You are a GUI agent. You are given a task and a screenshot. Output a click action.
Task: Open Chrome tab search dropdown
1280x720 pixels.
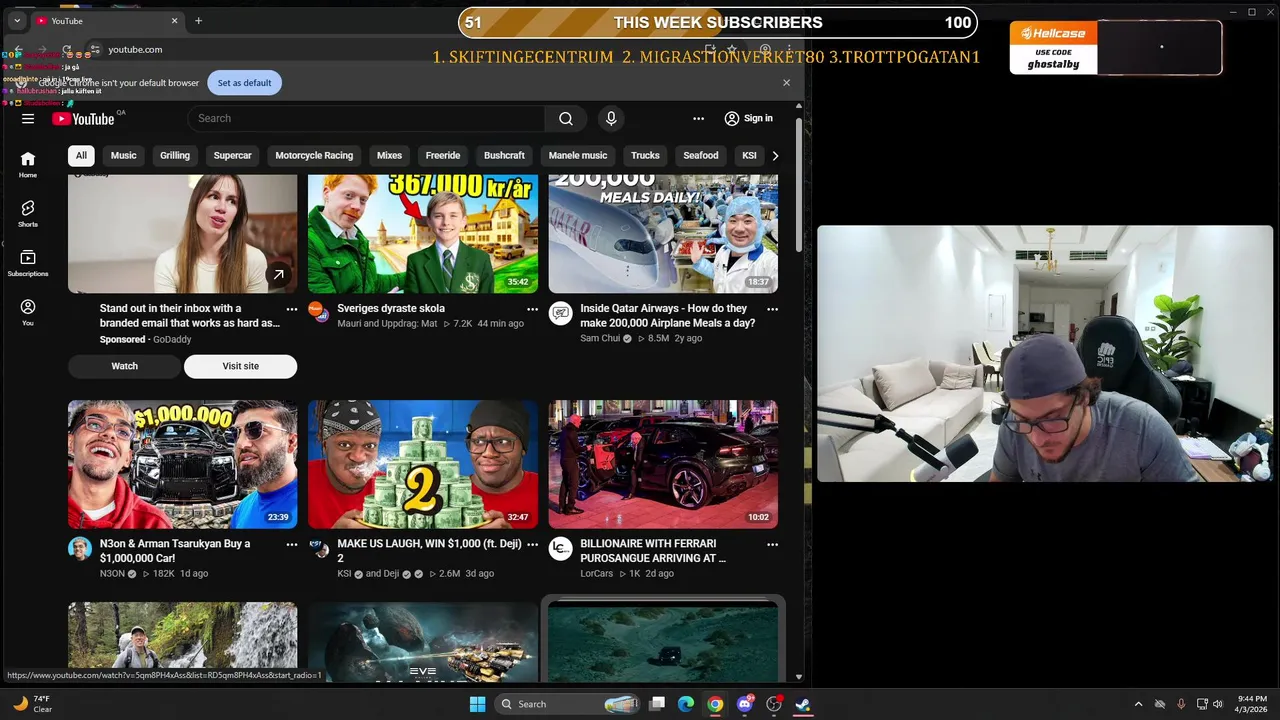point(17,20)
